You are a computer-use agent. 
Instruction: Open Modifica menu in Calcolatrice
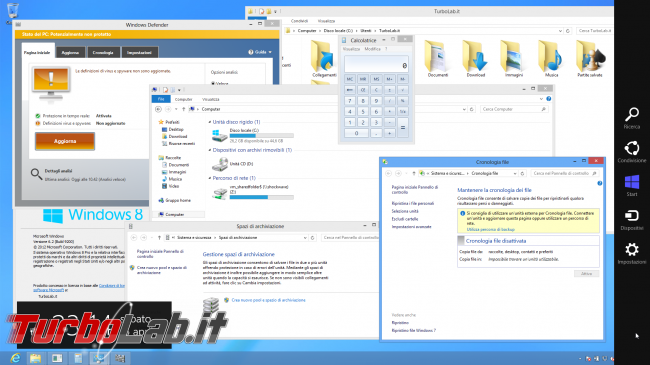click(372, 49)
